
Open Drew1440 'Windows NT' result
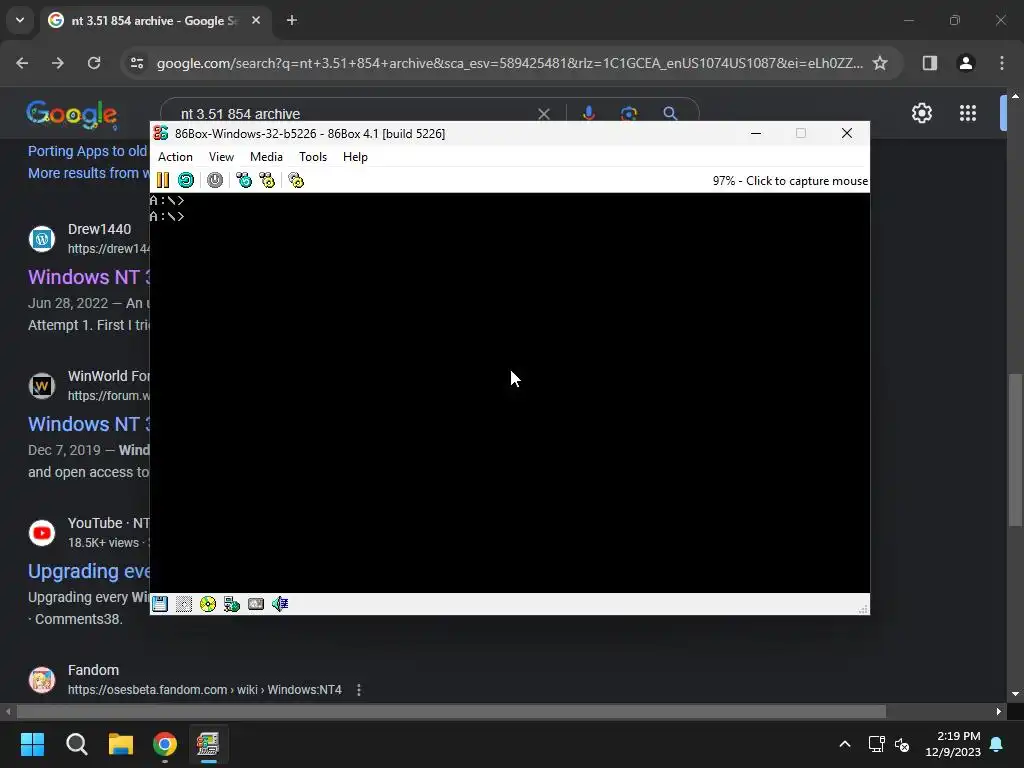point(89,277)
